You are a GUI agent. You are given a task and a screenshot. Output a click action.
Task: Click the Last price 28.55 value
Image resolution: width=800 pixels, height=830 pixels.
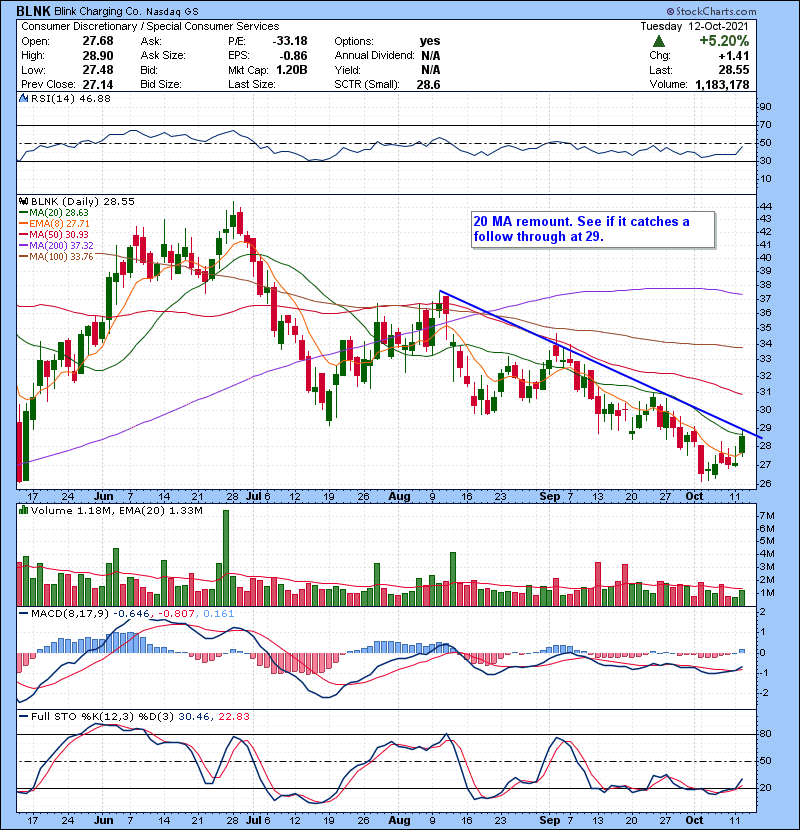click(733, 70)
